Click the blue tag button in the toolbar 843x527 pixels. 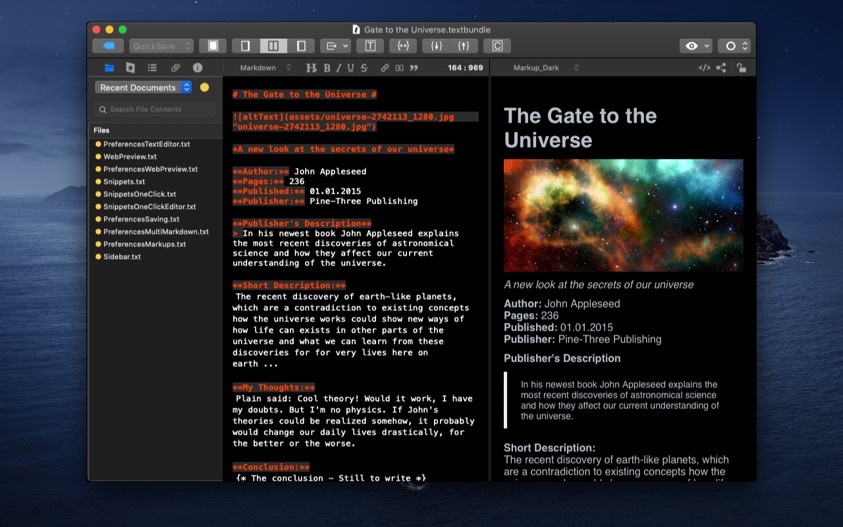[108, 46]
